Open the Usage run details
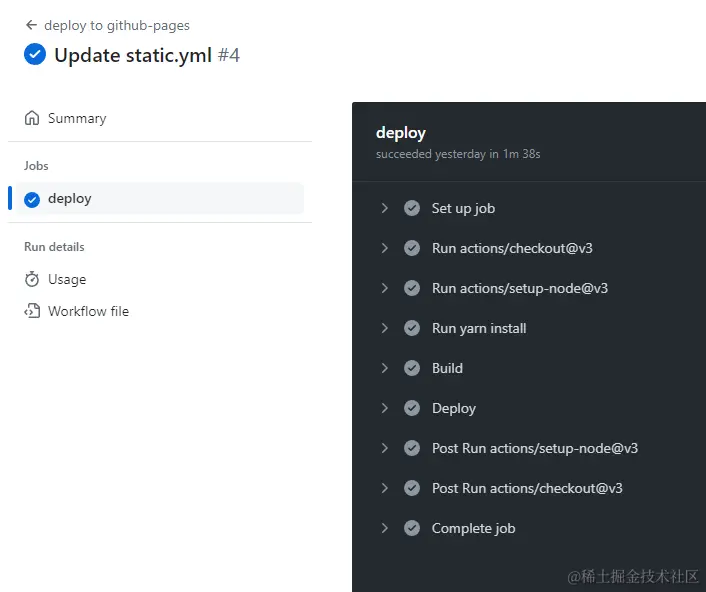Image resolution: width=706 pixels, height=592 pixels. tap(67, 280)
